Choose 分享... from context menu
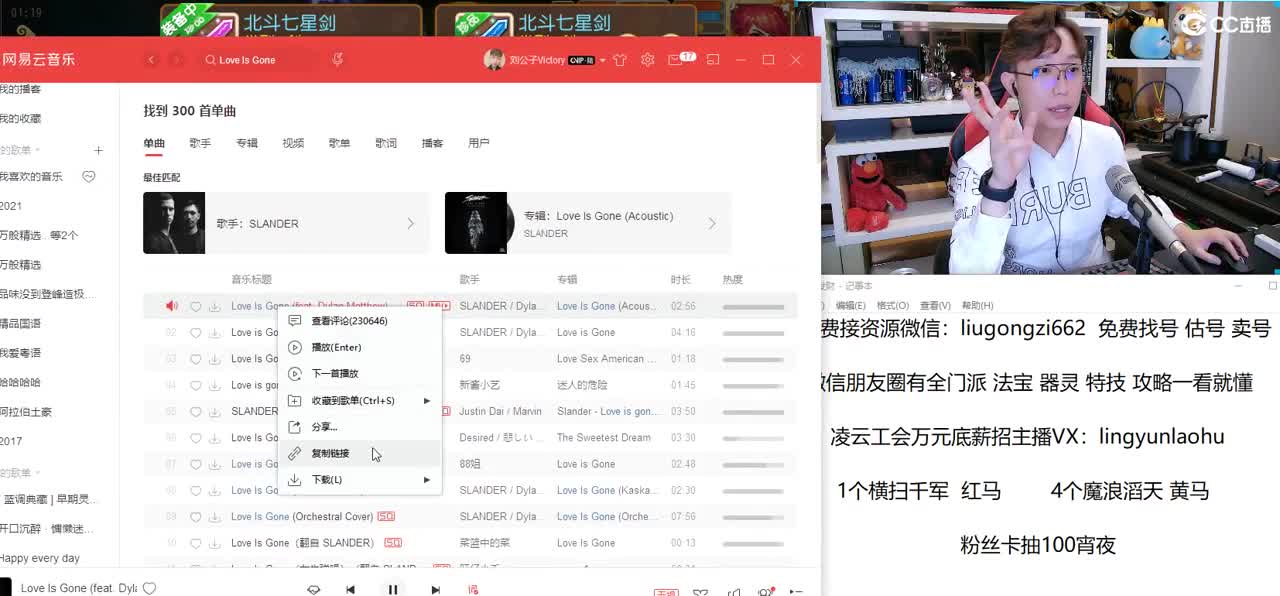This screenshot has width=1280, height=596. coord(324,427)
